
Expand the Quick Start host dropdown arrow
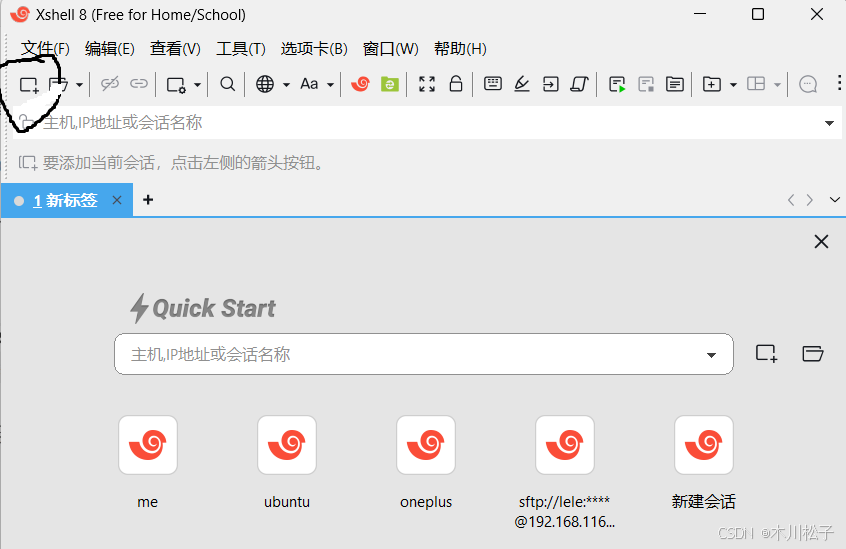712,355
